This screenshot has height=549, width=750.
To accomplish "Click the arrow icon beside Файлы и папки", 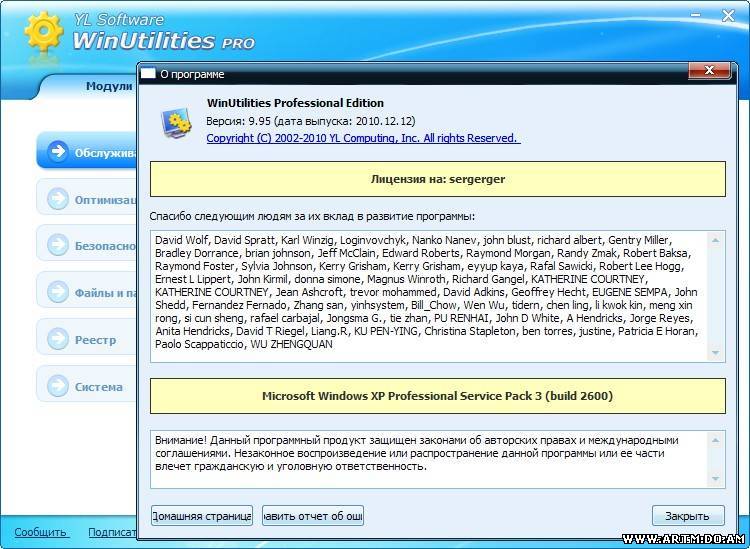I will 58,292.
